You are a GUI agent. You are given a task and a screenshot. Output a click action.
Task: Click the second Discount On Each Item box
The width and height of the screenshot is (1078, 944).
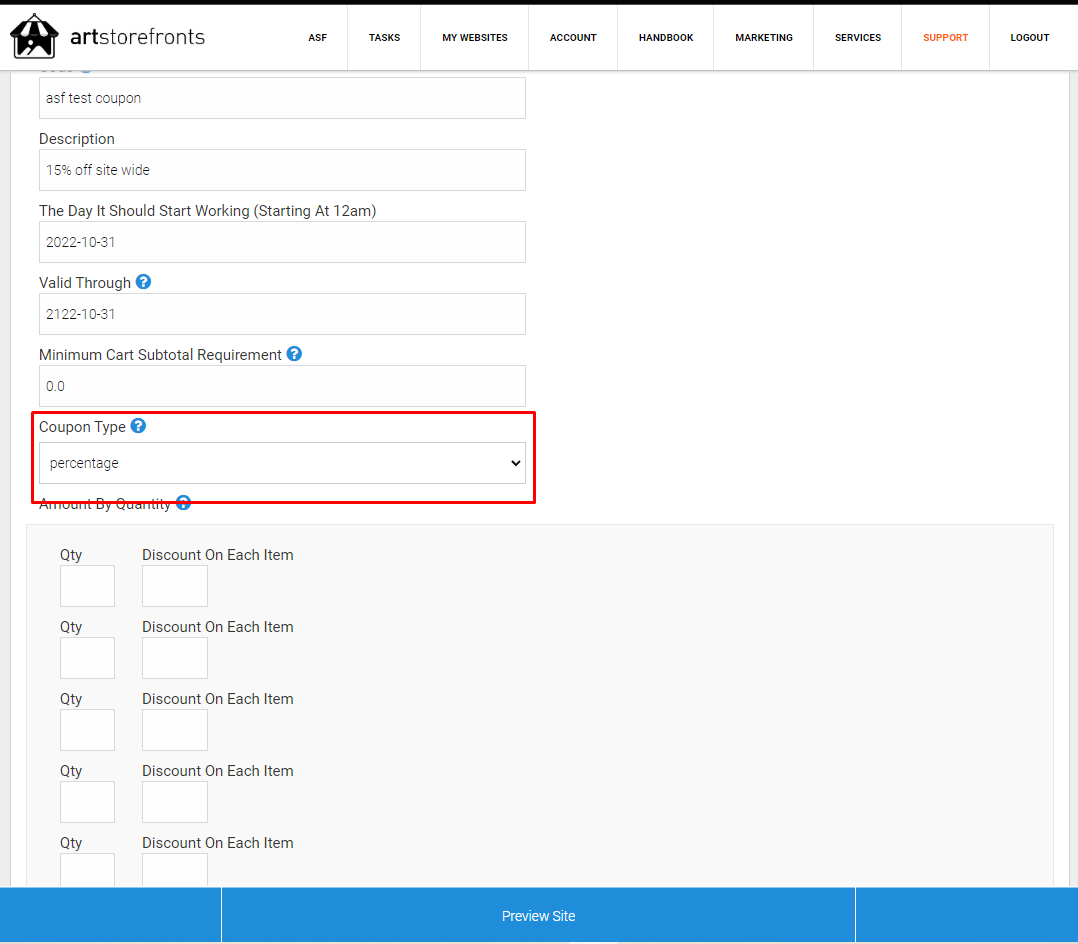(175, 658)
